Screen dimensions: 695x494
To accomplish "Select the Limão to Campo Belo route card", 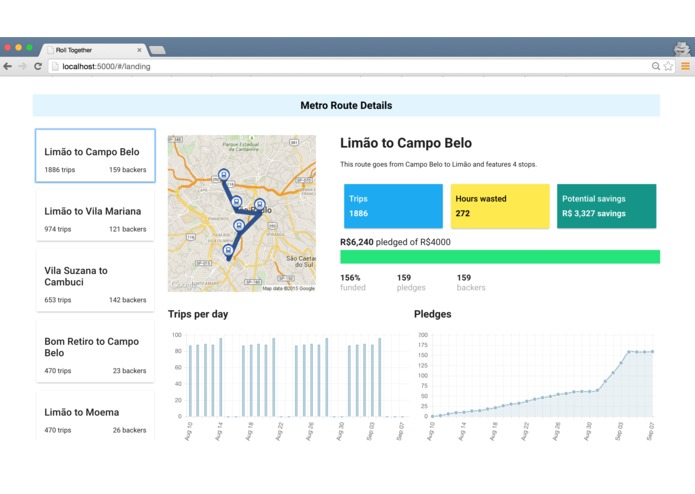I will tap(95, 156).
